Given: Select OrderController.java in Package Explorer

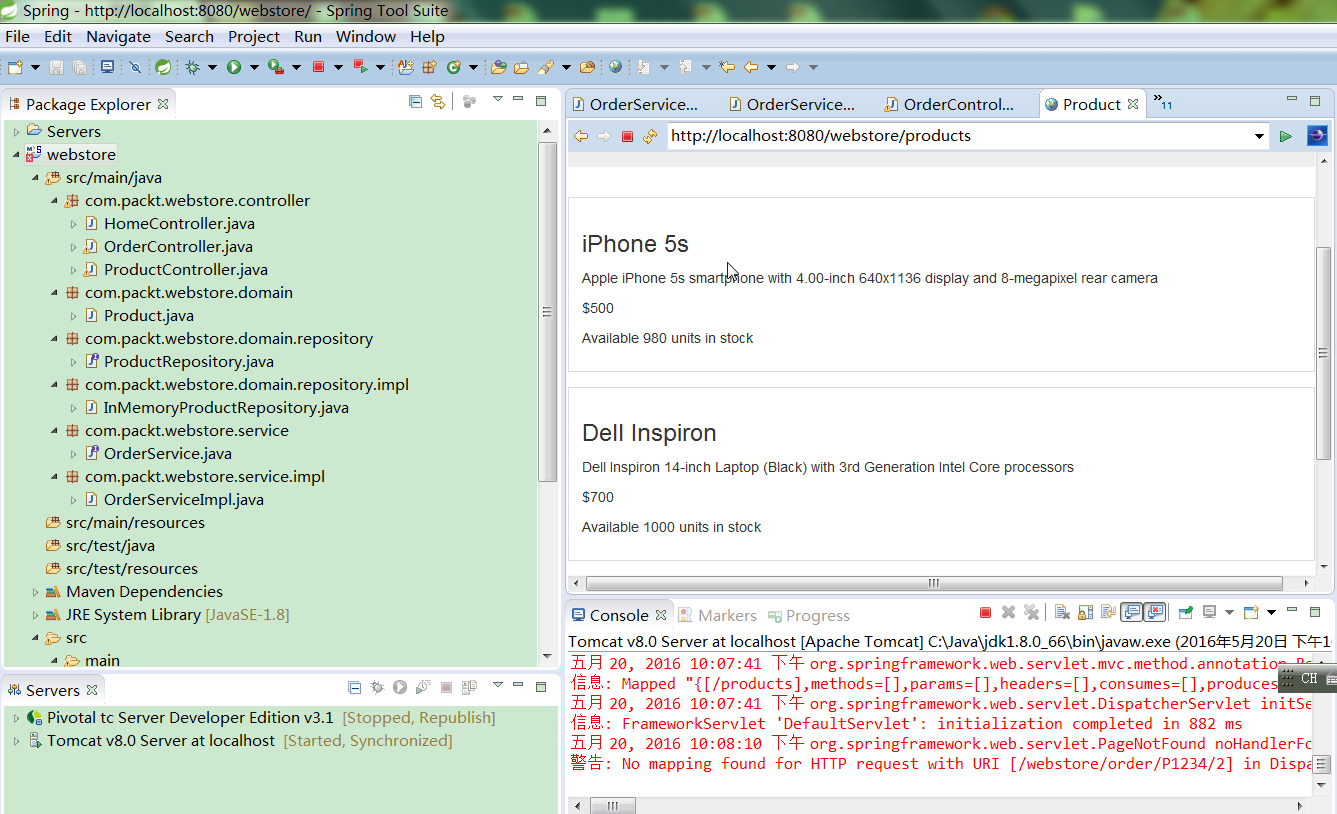Looking at the screenshot, I should (178, 246).
